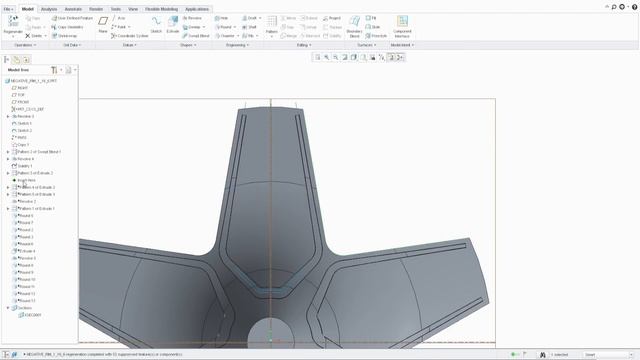Screen dimensions: 640x360
Task: Choose the Extrude tool
Action: 173,24
